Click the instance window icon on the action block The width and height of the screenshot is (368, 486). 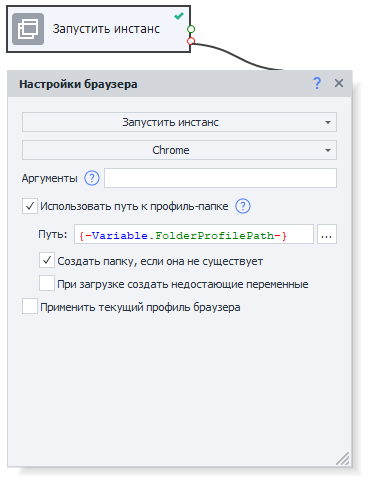pyautogui.click(x=28, y=29)
